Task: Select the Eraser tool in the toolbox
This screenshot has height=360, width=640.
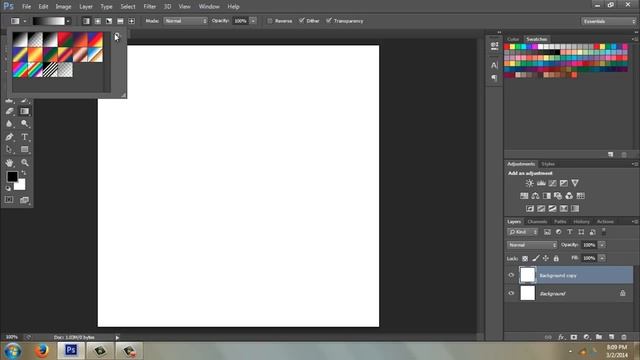Action: click(x=9, y=111)
